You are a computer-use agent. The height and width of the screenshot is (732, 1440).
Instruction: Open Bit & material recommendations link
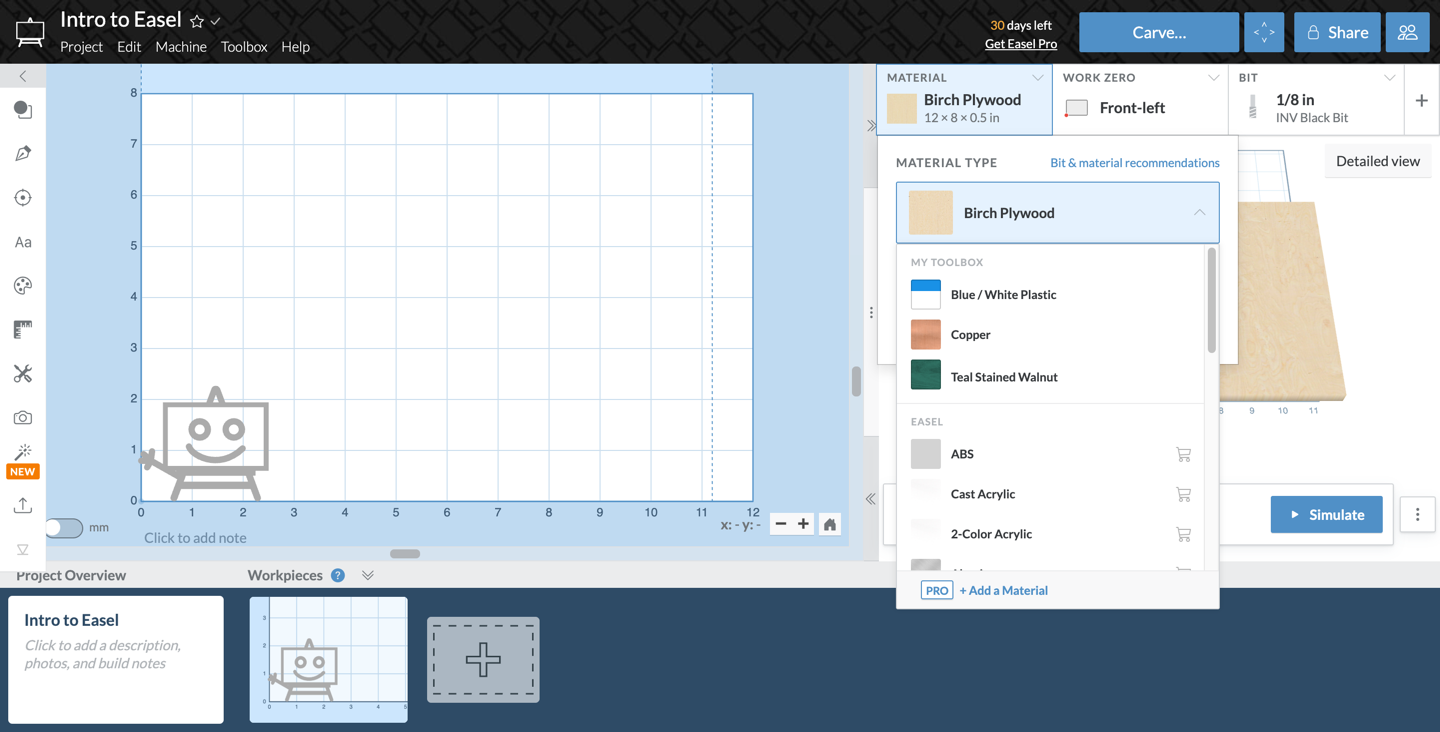click(x=1135, y=163)
